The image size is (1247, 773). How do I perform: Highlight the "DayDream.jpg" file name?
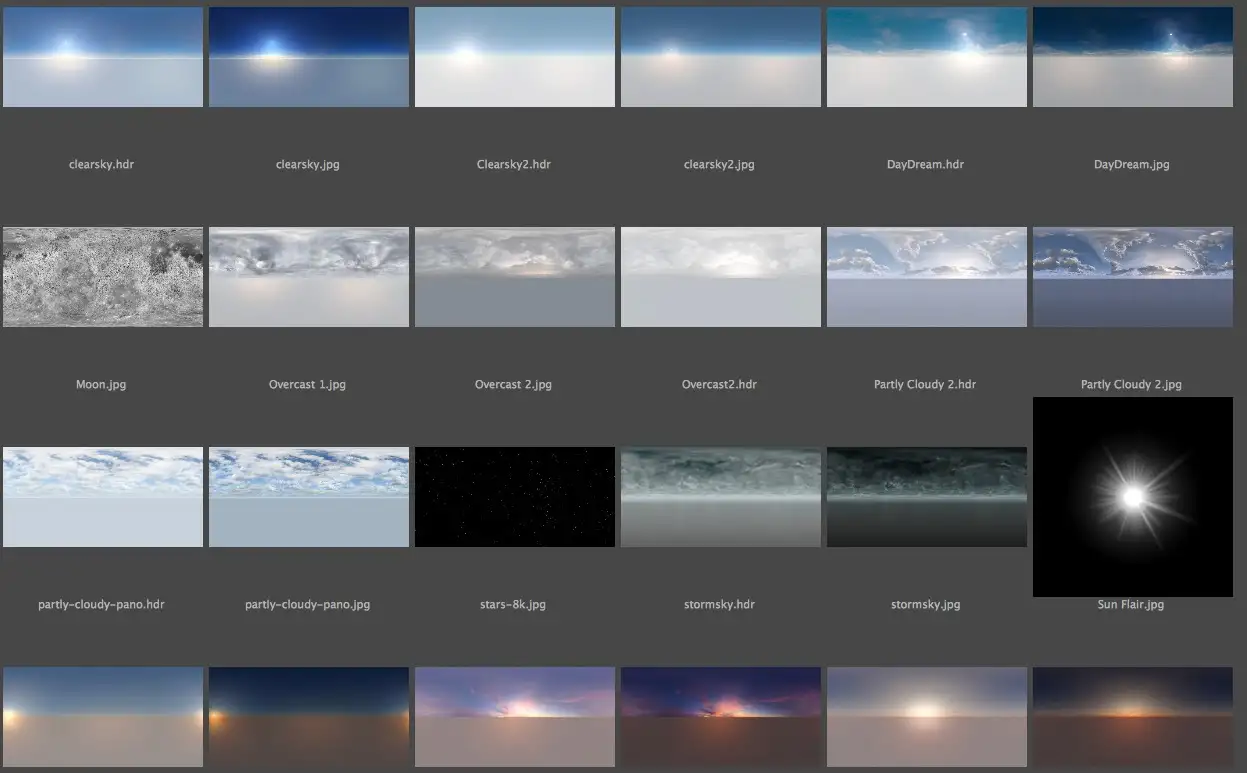tap(1132, 164)
